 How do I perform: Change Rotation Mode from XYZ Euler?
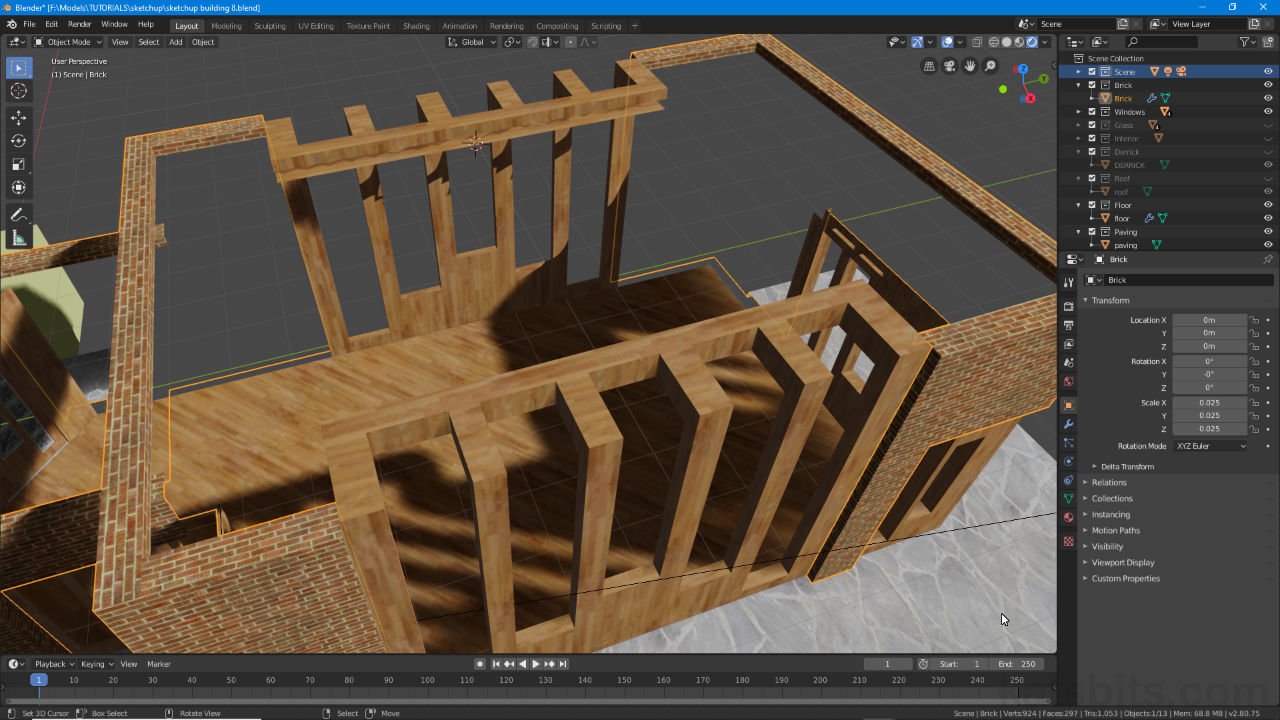pos(1210,446)
